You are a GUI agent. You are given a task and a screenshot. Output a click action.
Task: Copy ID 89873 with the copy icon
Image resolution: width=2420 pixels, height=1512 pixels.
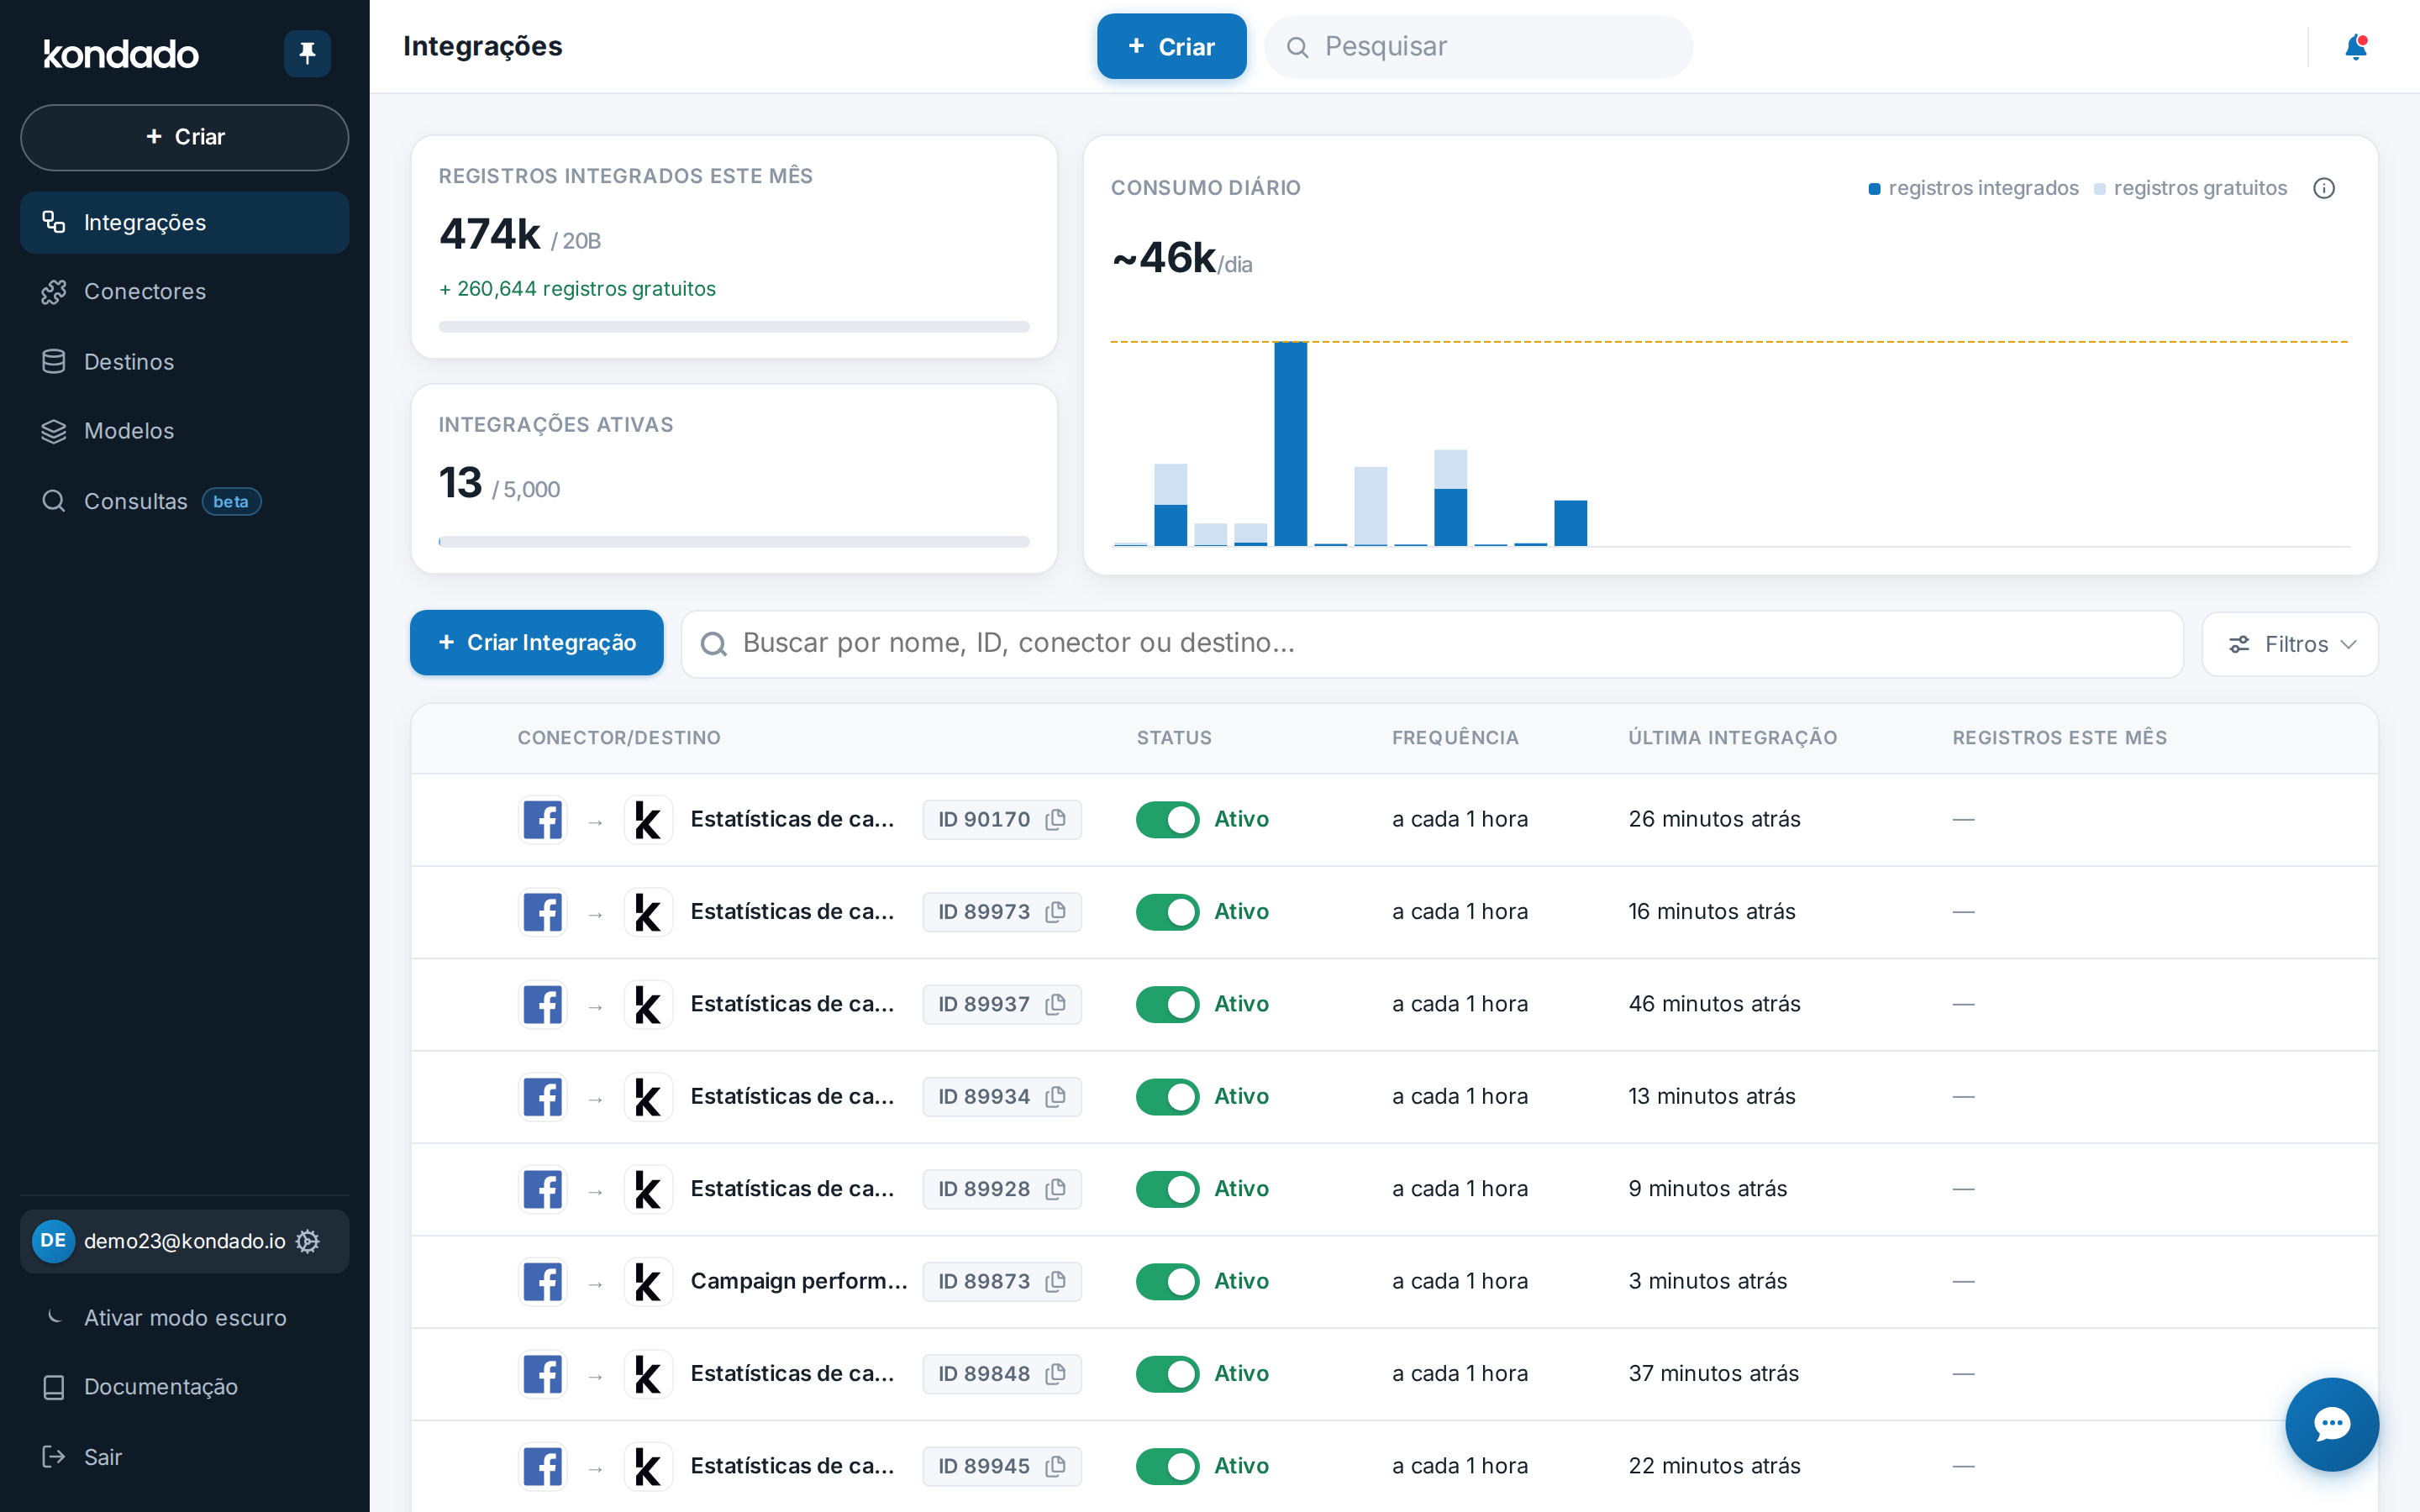(x=1055, y=1281)
